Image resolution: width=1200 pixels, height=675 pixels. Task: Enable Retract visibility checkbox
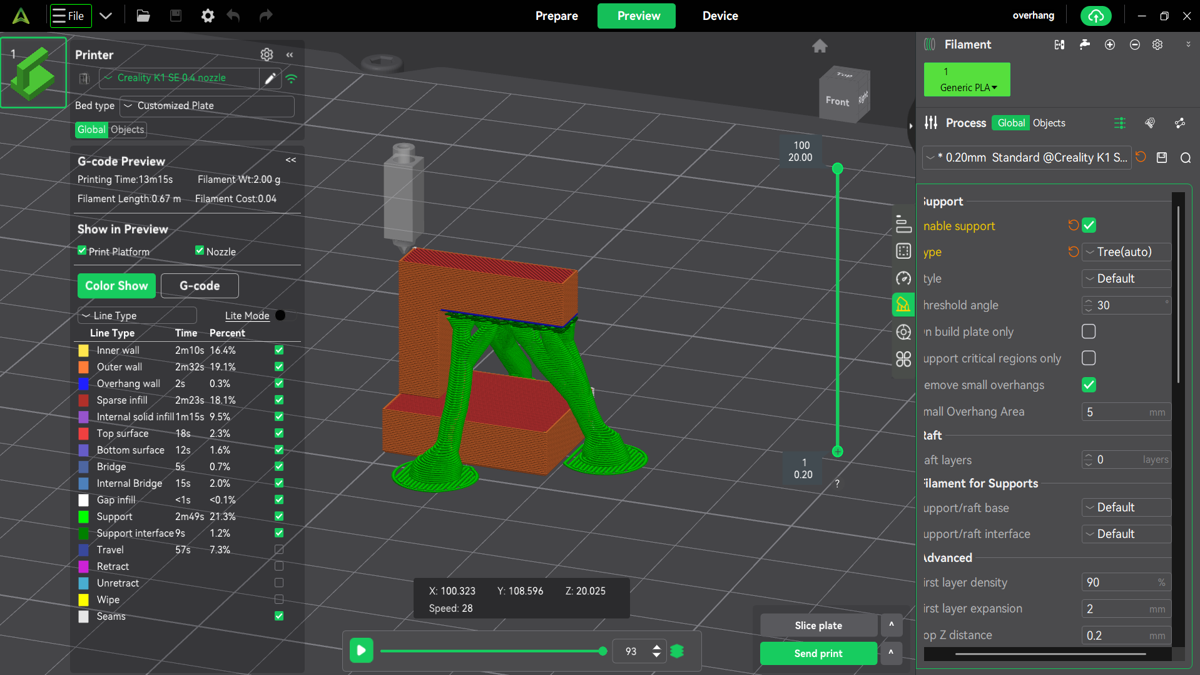pyautogui.click(x=279, y=566)
